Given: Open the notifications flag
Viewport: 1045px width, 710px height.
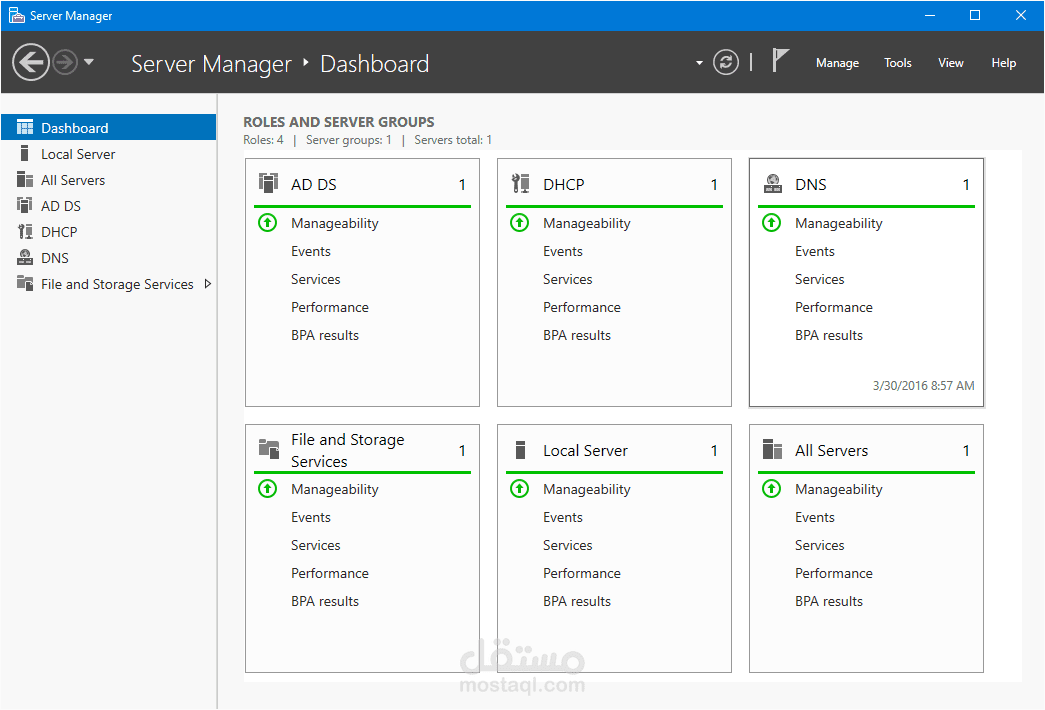Looking at the screenshot, I should click(x=780, y=61).
